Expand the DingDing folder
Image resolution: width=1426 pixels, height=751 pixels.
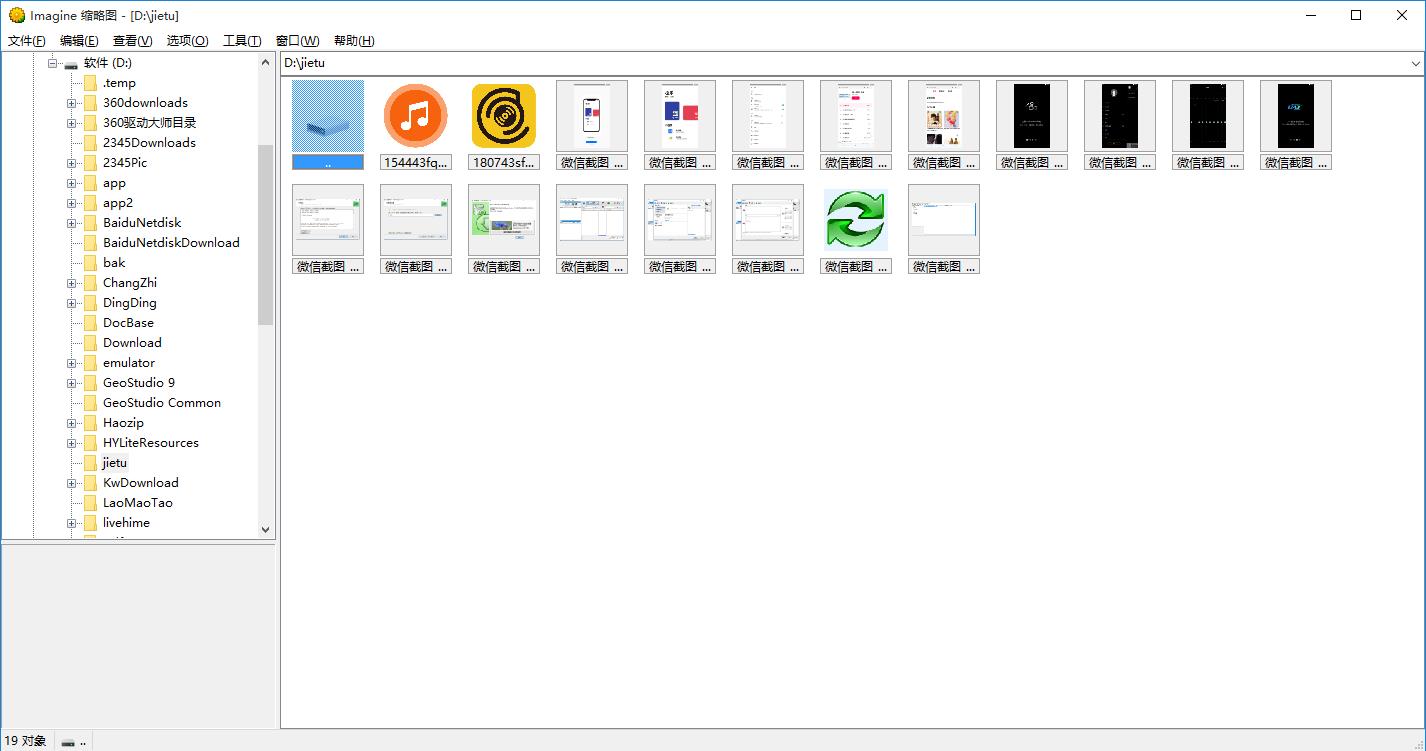point(72,303)
